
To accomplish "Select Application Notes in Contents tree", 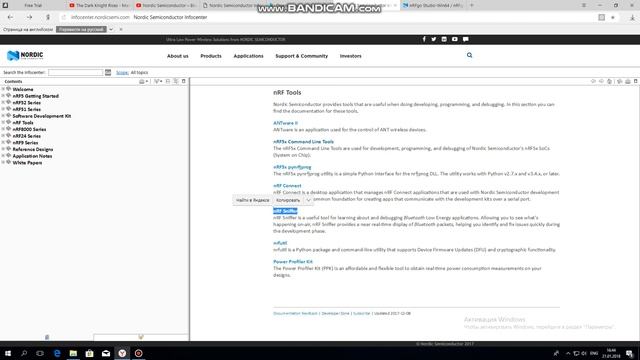I will coord(32,156).
